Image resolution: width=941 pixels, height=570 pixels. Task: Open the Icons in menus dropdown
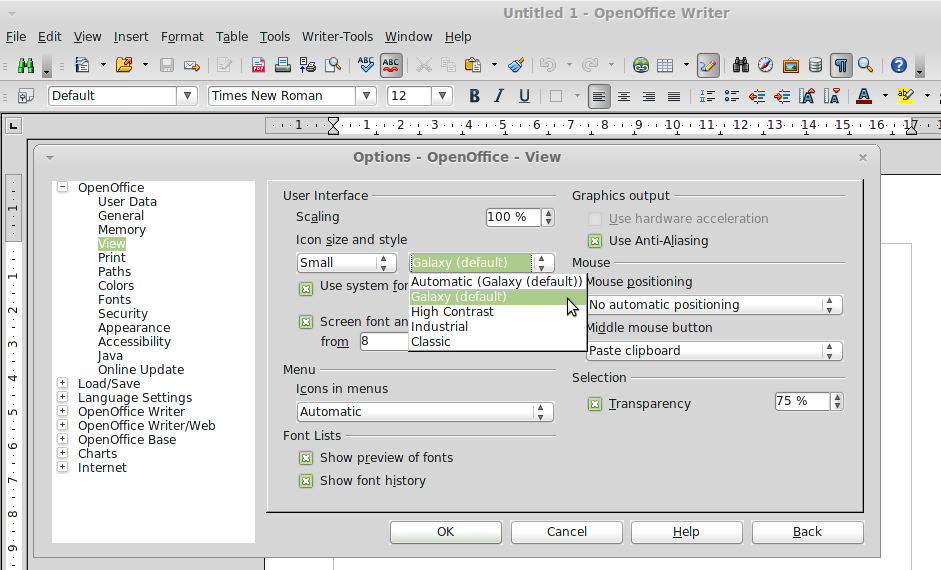(x=425, y=412)
